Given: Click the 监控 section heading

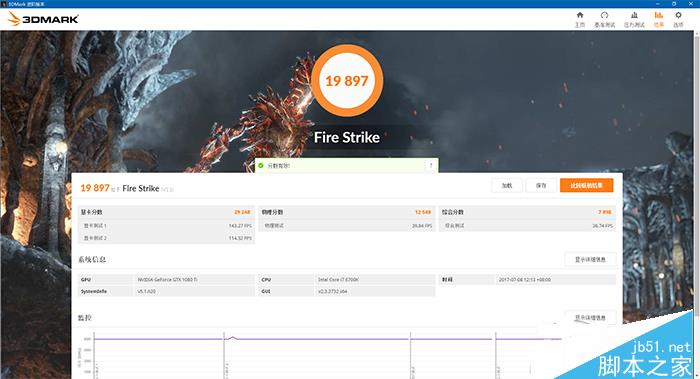Looking at the screenshot, I should [85, 317].
